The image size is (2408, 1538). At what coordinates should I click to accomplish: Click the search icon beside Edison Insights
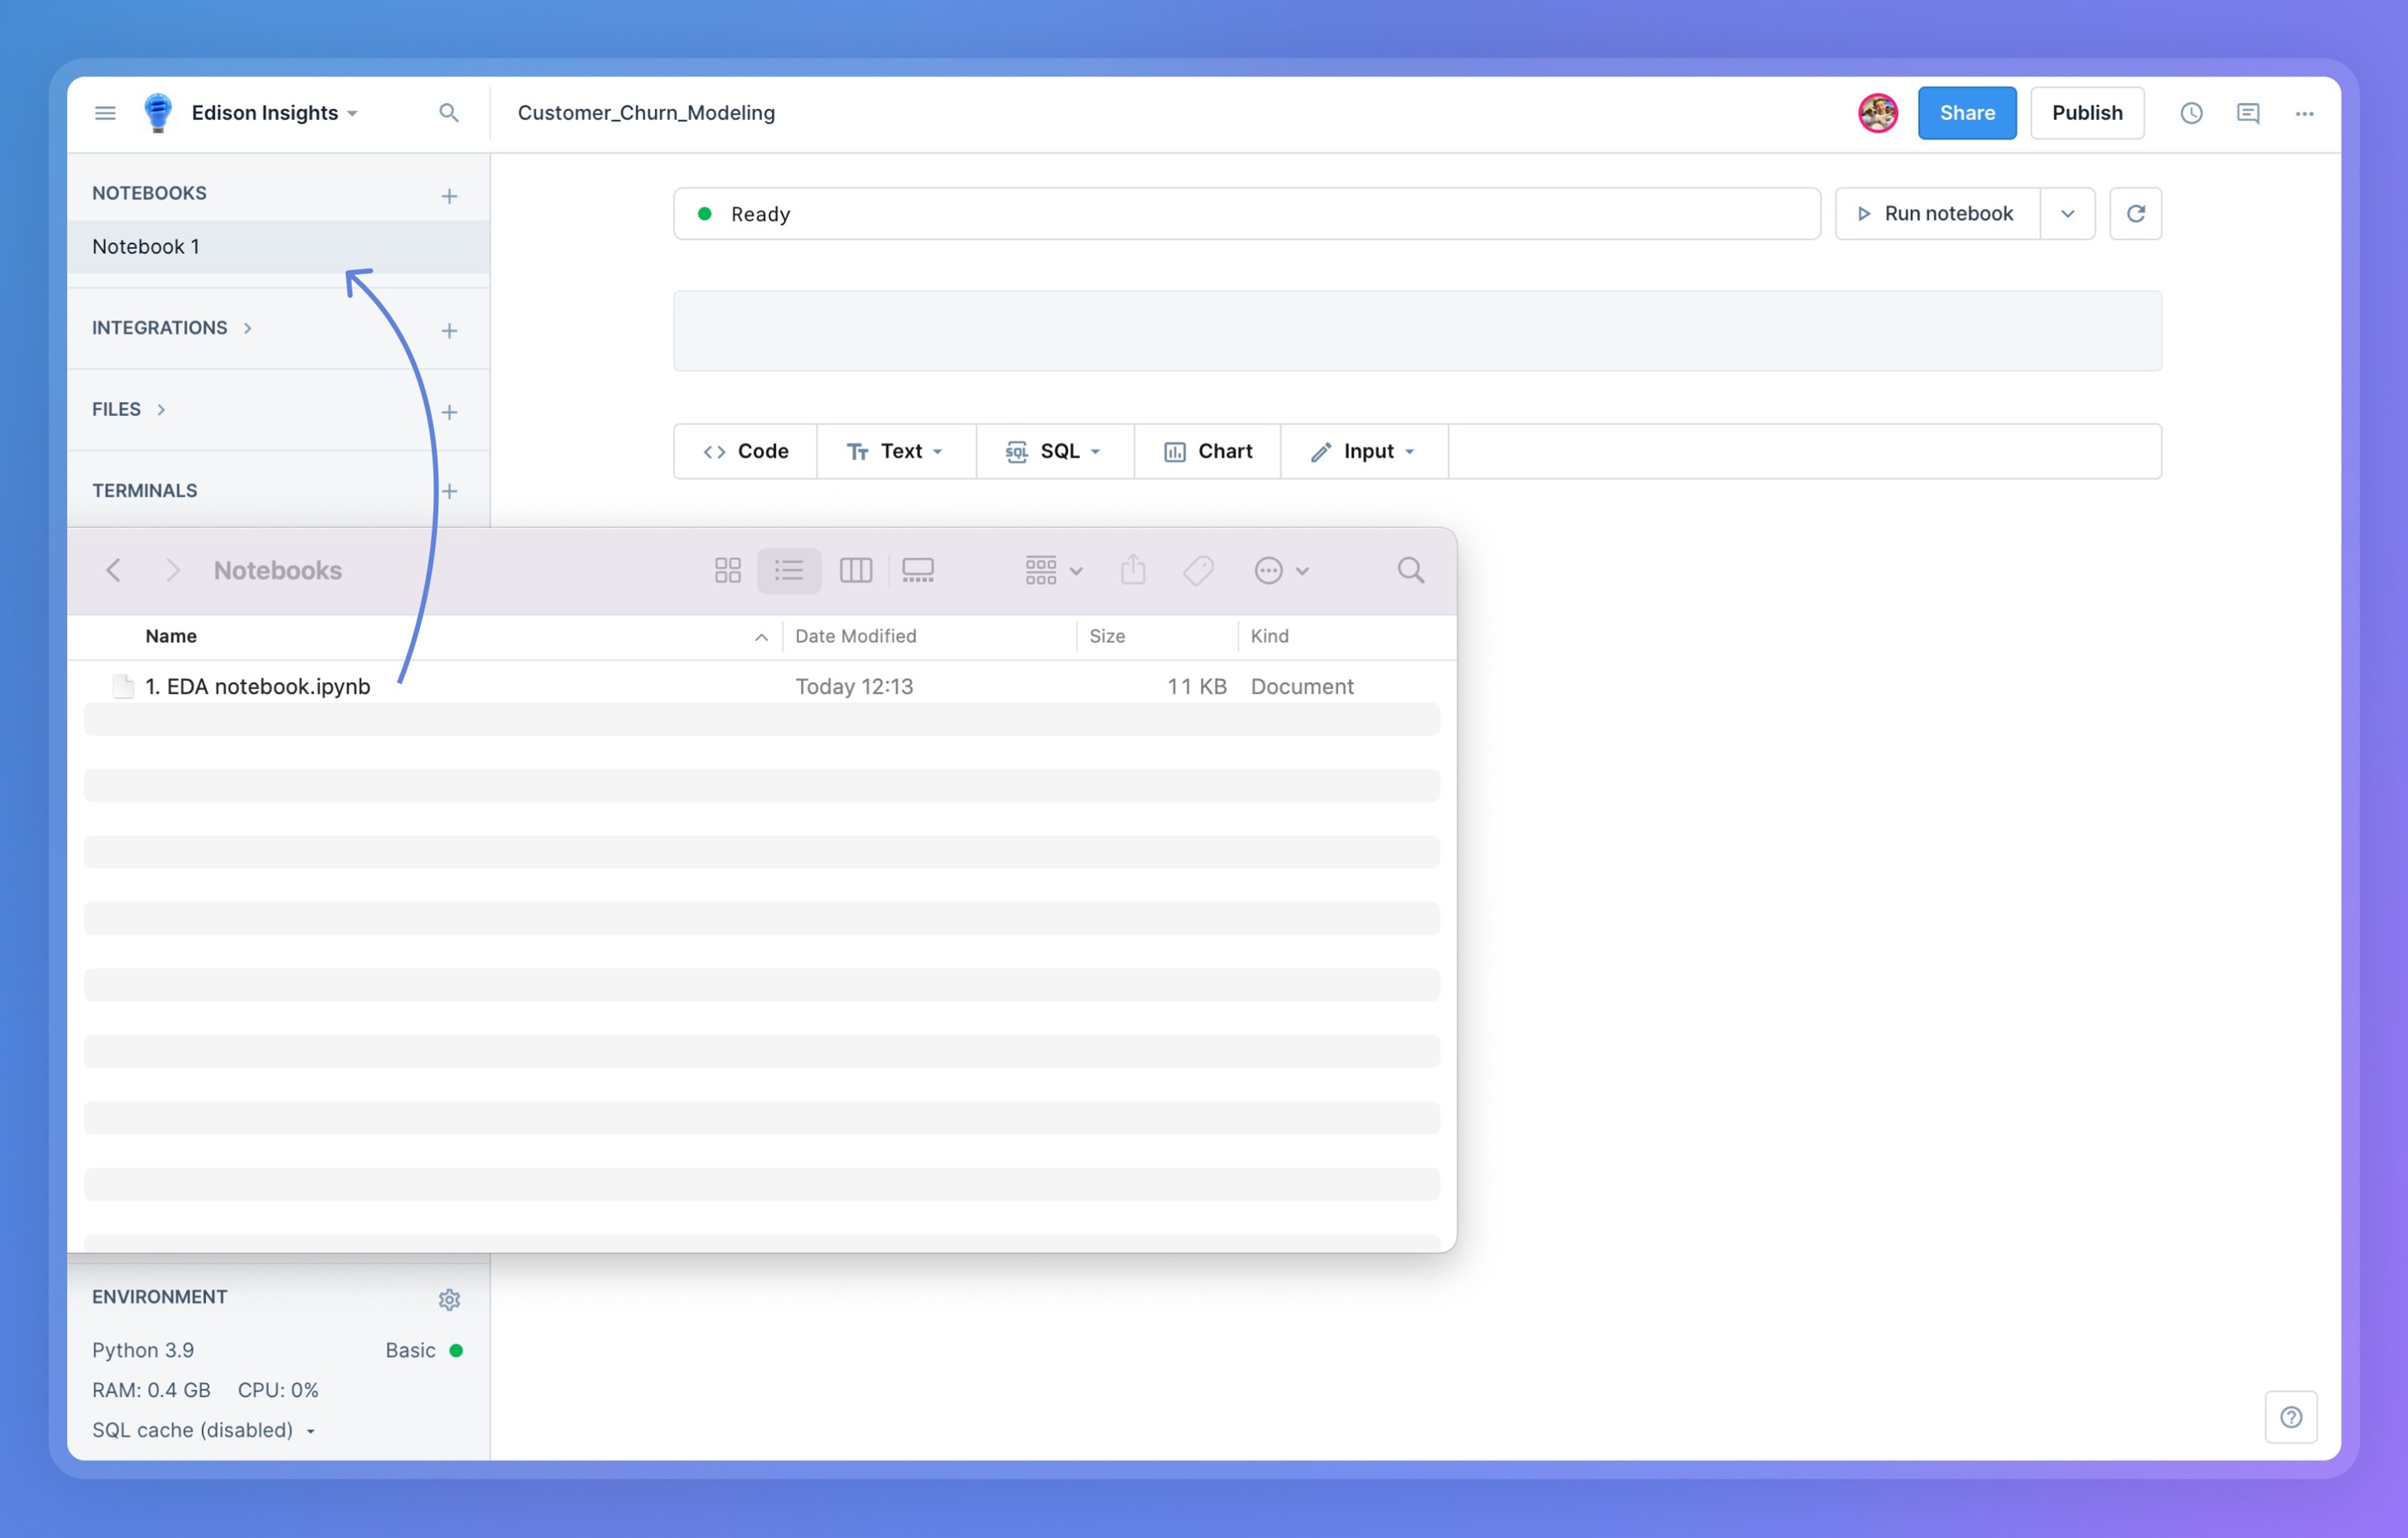pos(449,113)
